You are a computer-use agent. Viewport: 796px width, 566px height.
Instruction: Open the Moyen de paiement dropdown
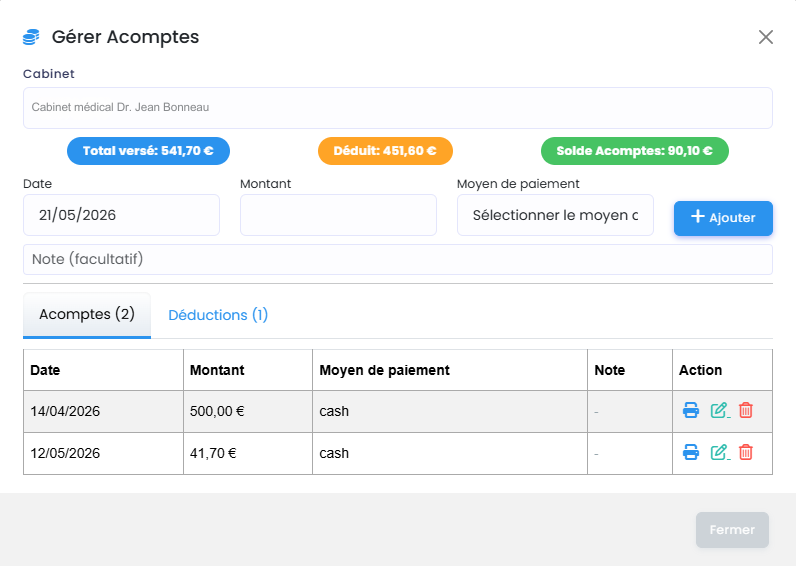[x=555, y=215]
